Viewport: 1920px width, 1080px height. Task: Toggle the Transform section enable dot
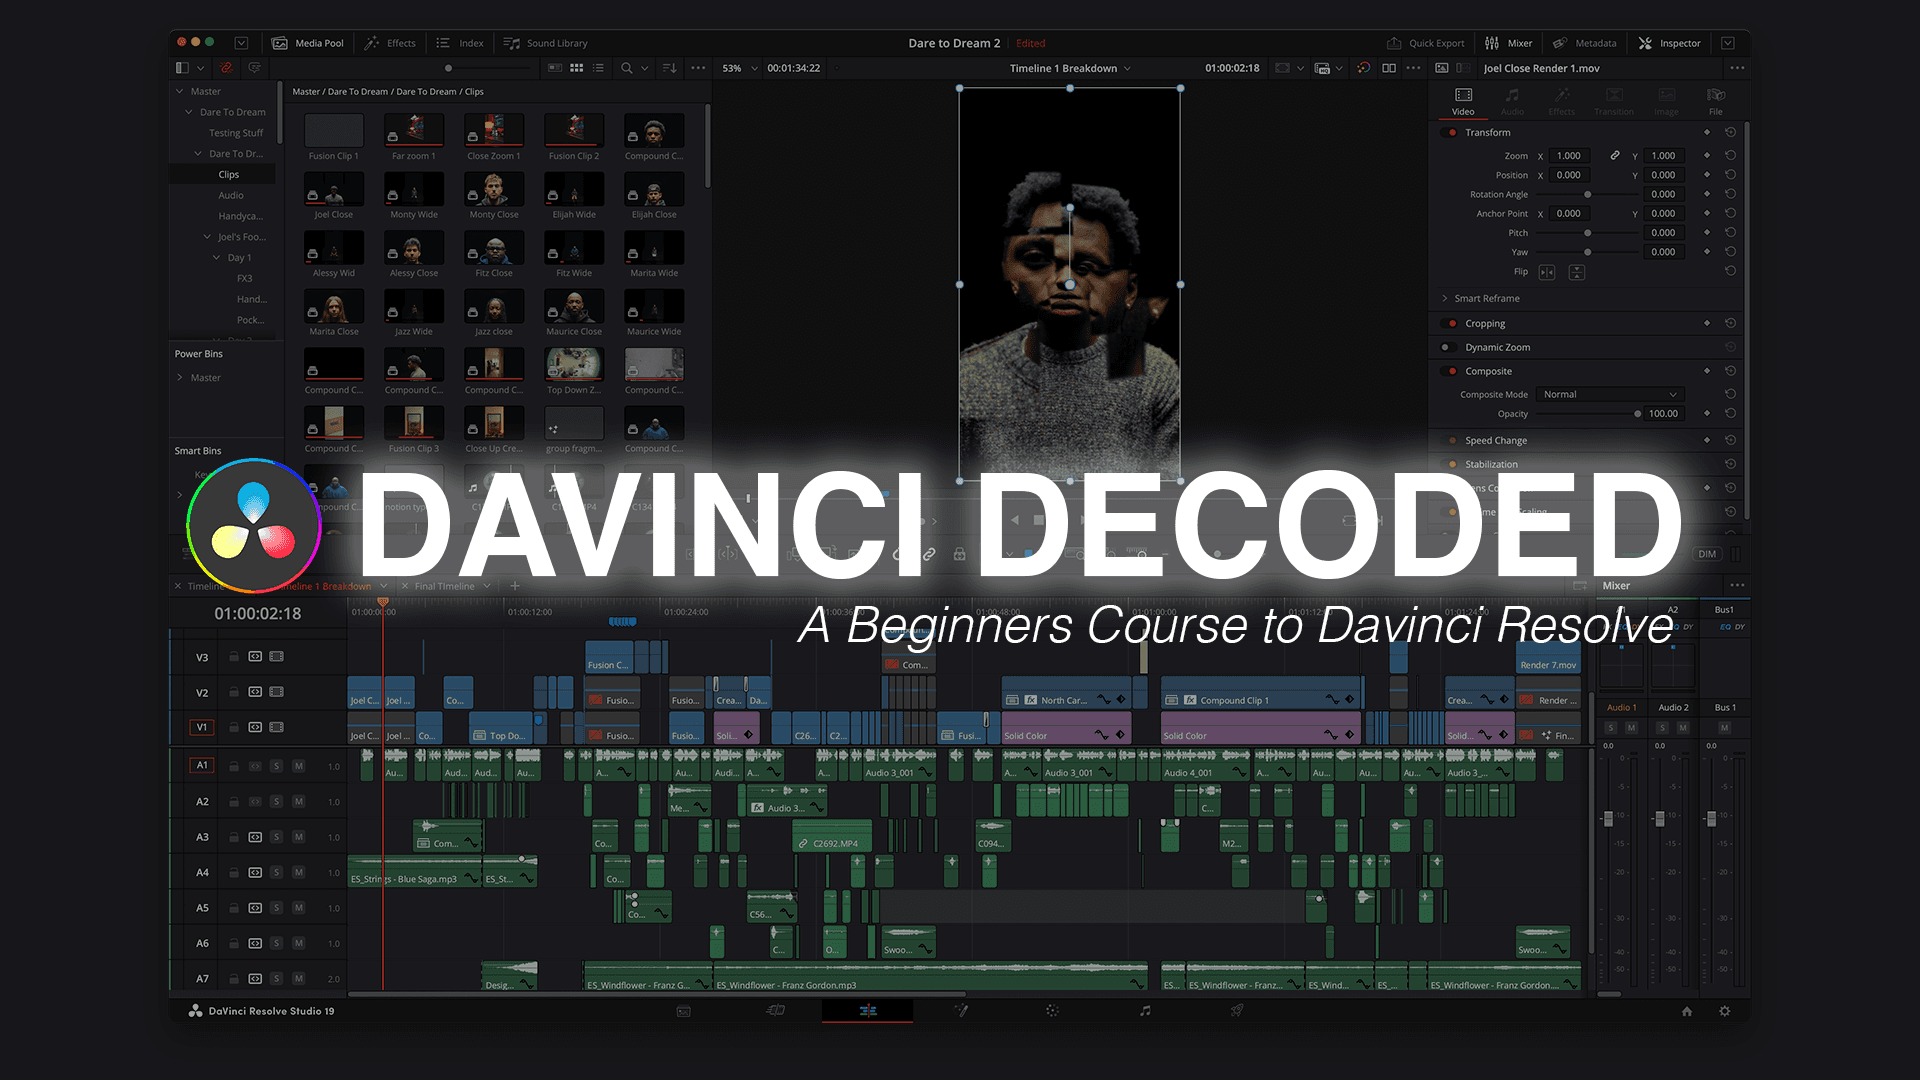(1452, 132)
